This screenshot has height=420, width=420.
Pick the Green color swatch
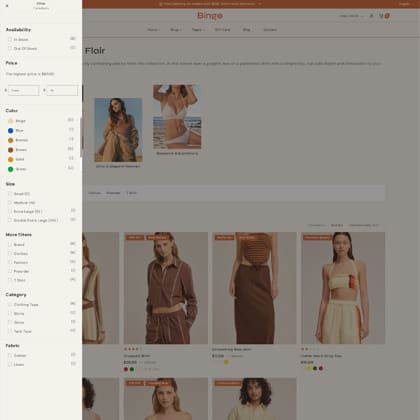point(10,169)
